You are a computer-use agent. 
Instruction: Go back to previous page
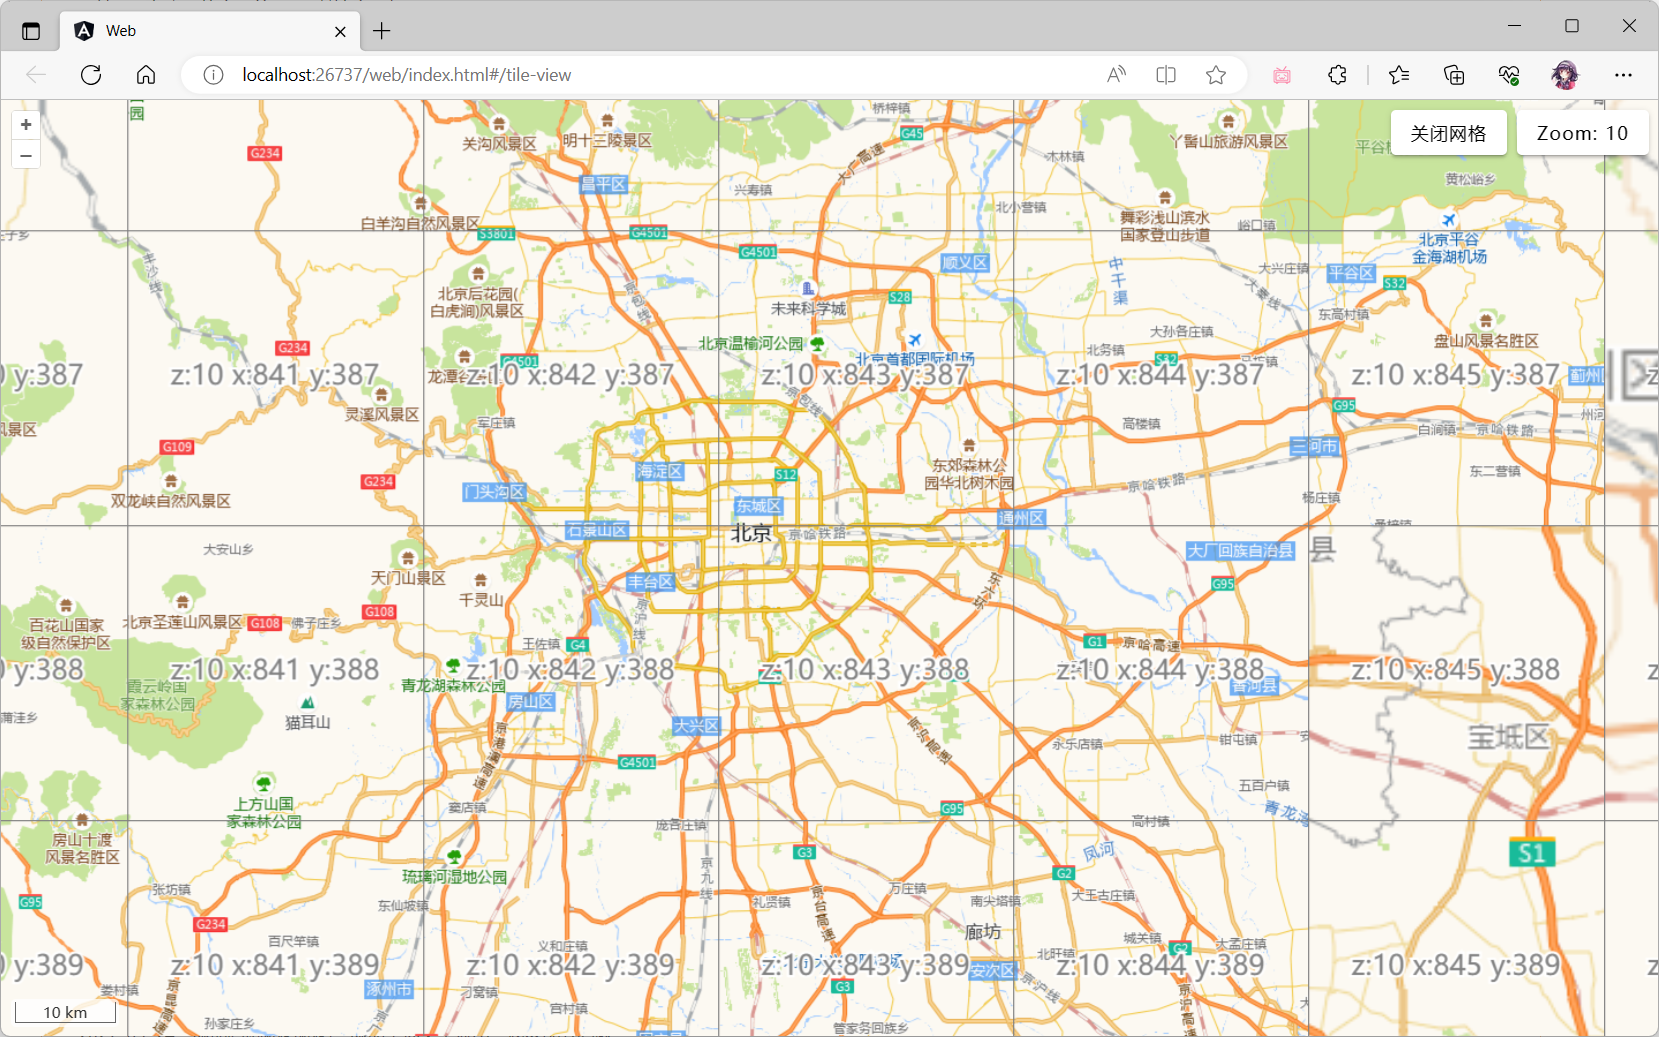(x=36, y=75)
